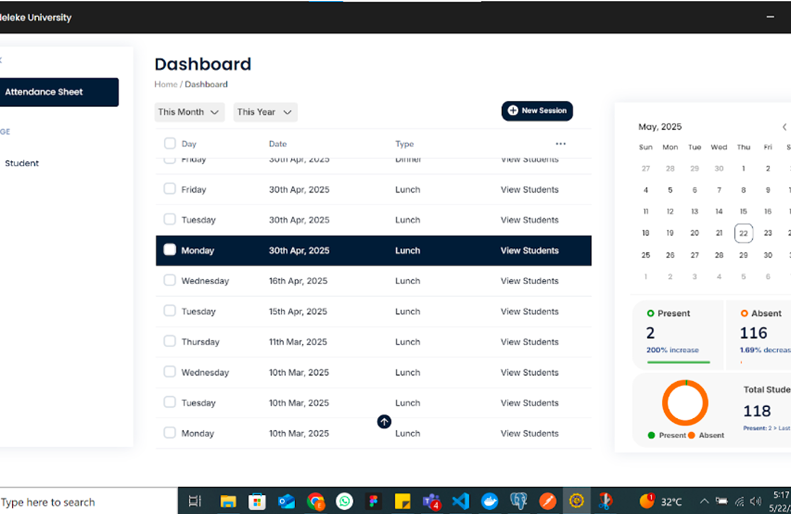Select the checkbox on Thursday 11th Mar row

tap(170, 341)
